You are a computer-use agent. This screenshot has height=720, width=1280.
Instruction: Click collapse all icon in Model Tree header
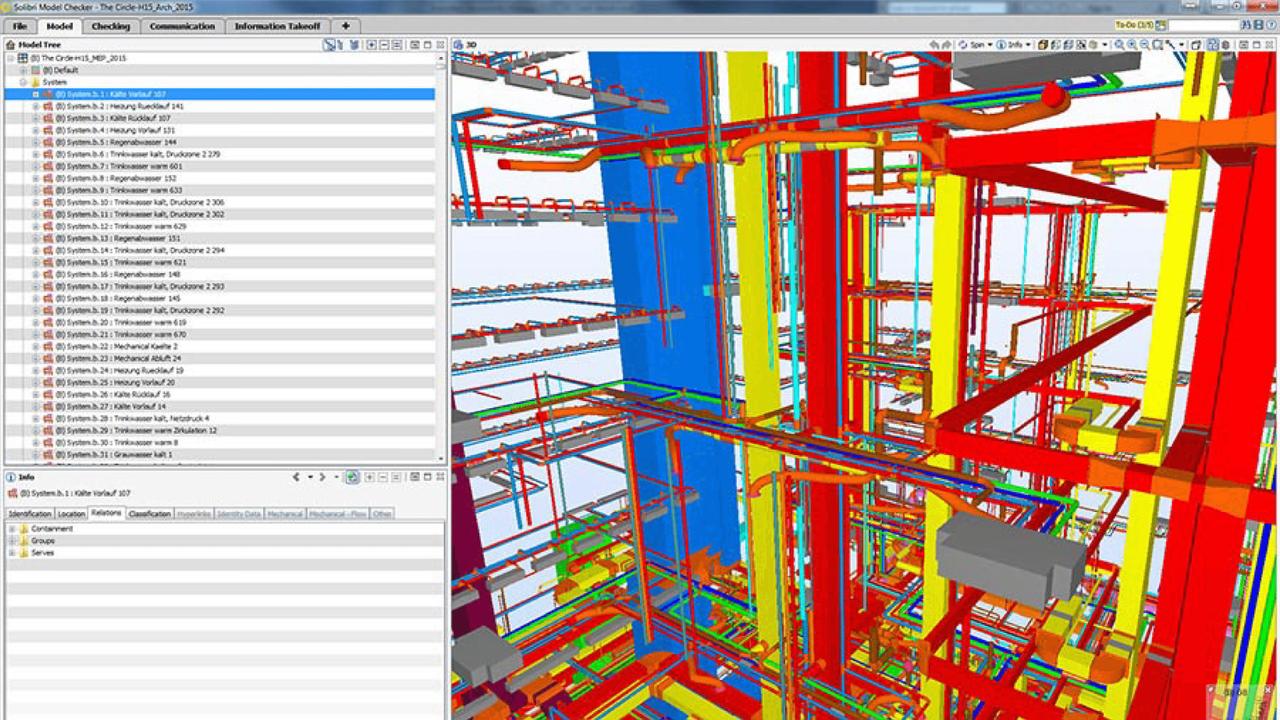pos(384,45)
